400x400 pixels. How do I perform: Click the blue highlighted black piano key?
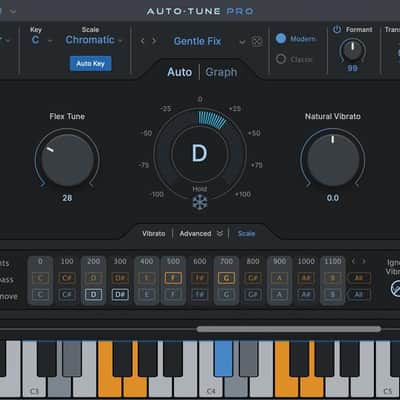point(223,358)
